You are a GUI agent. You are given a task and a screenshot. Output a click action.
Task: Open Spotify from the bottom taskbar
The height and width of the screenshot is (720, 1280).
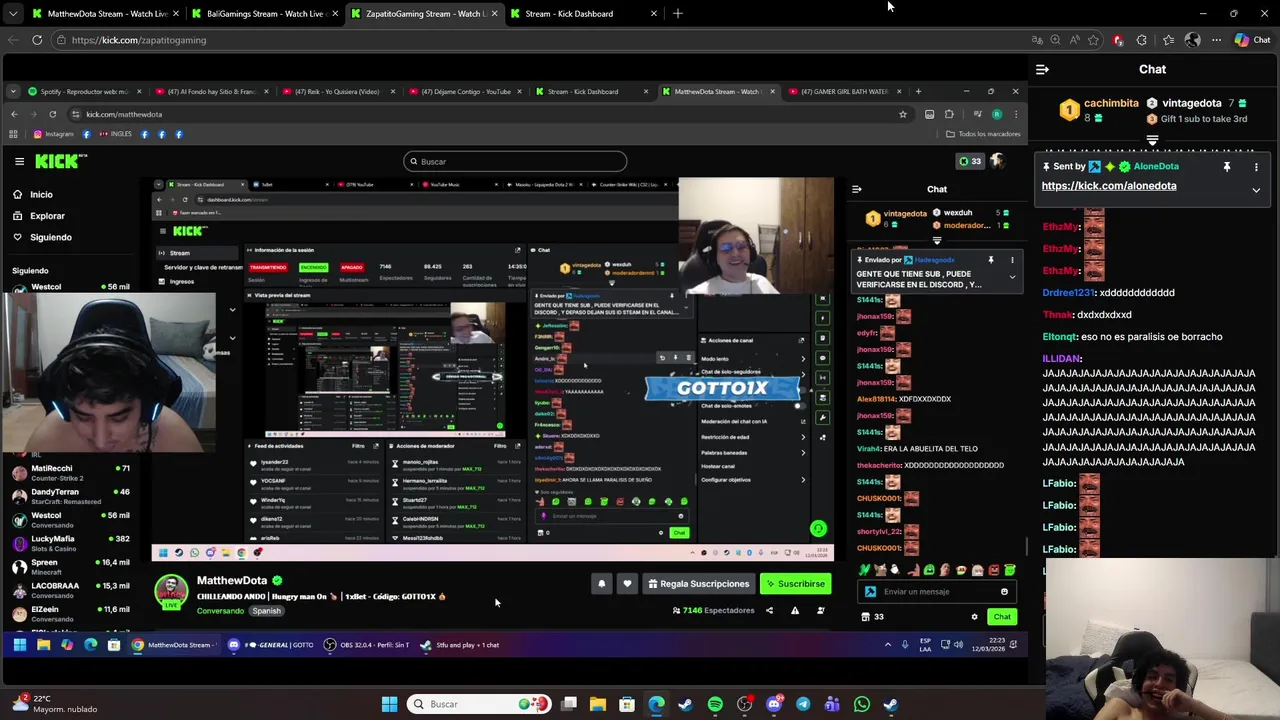715,704
